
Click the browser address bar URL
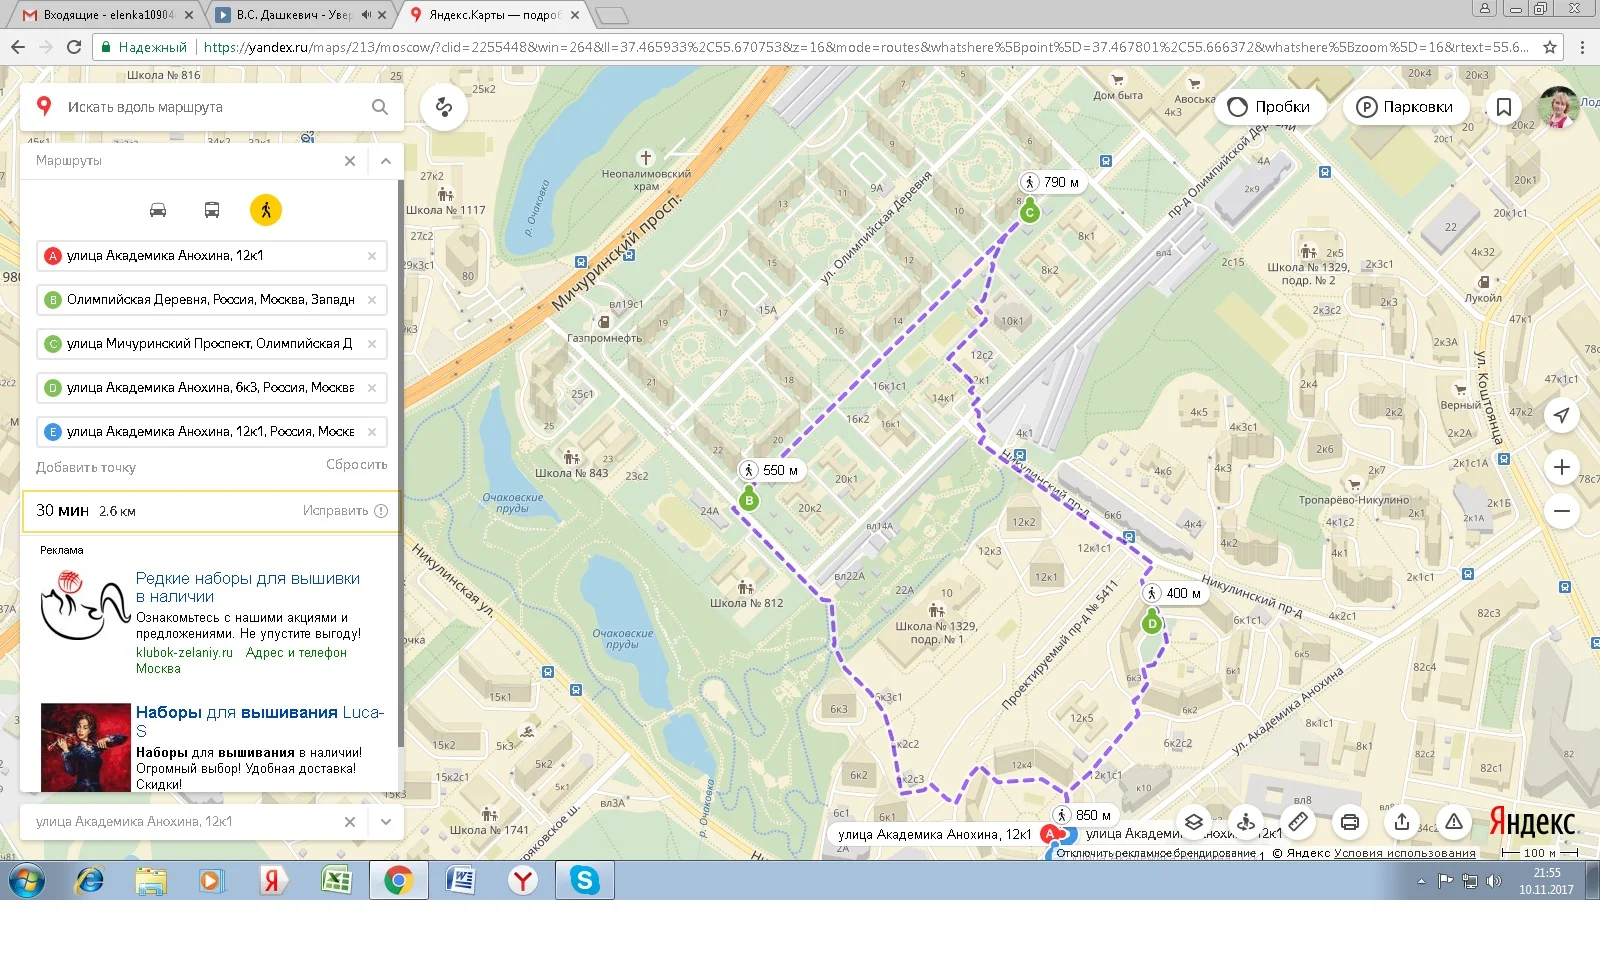(x=865, y=47)
